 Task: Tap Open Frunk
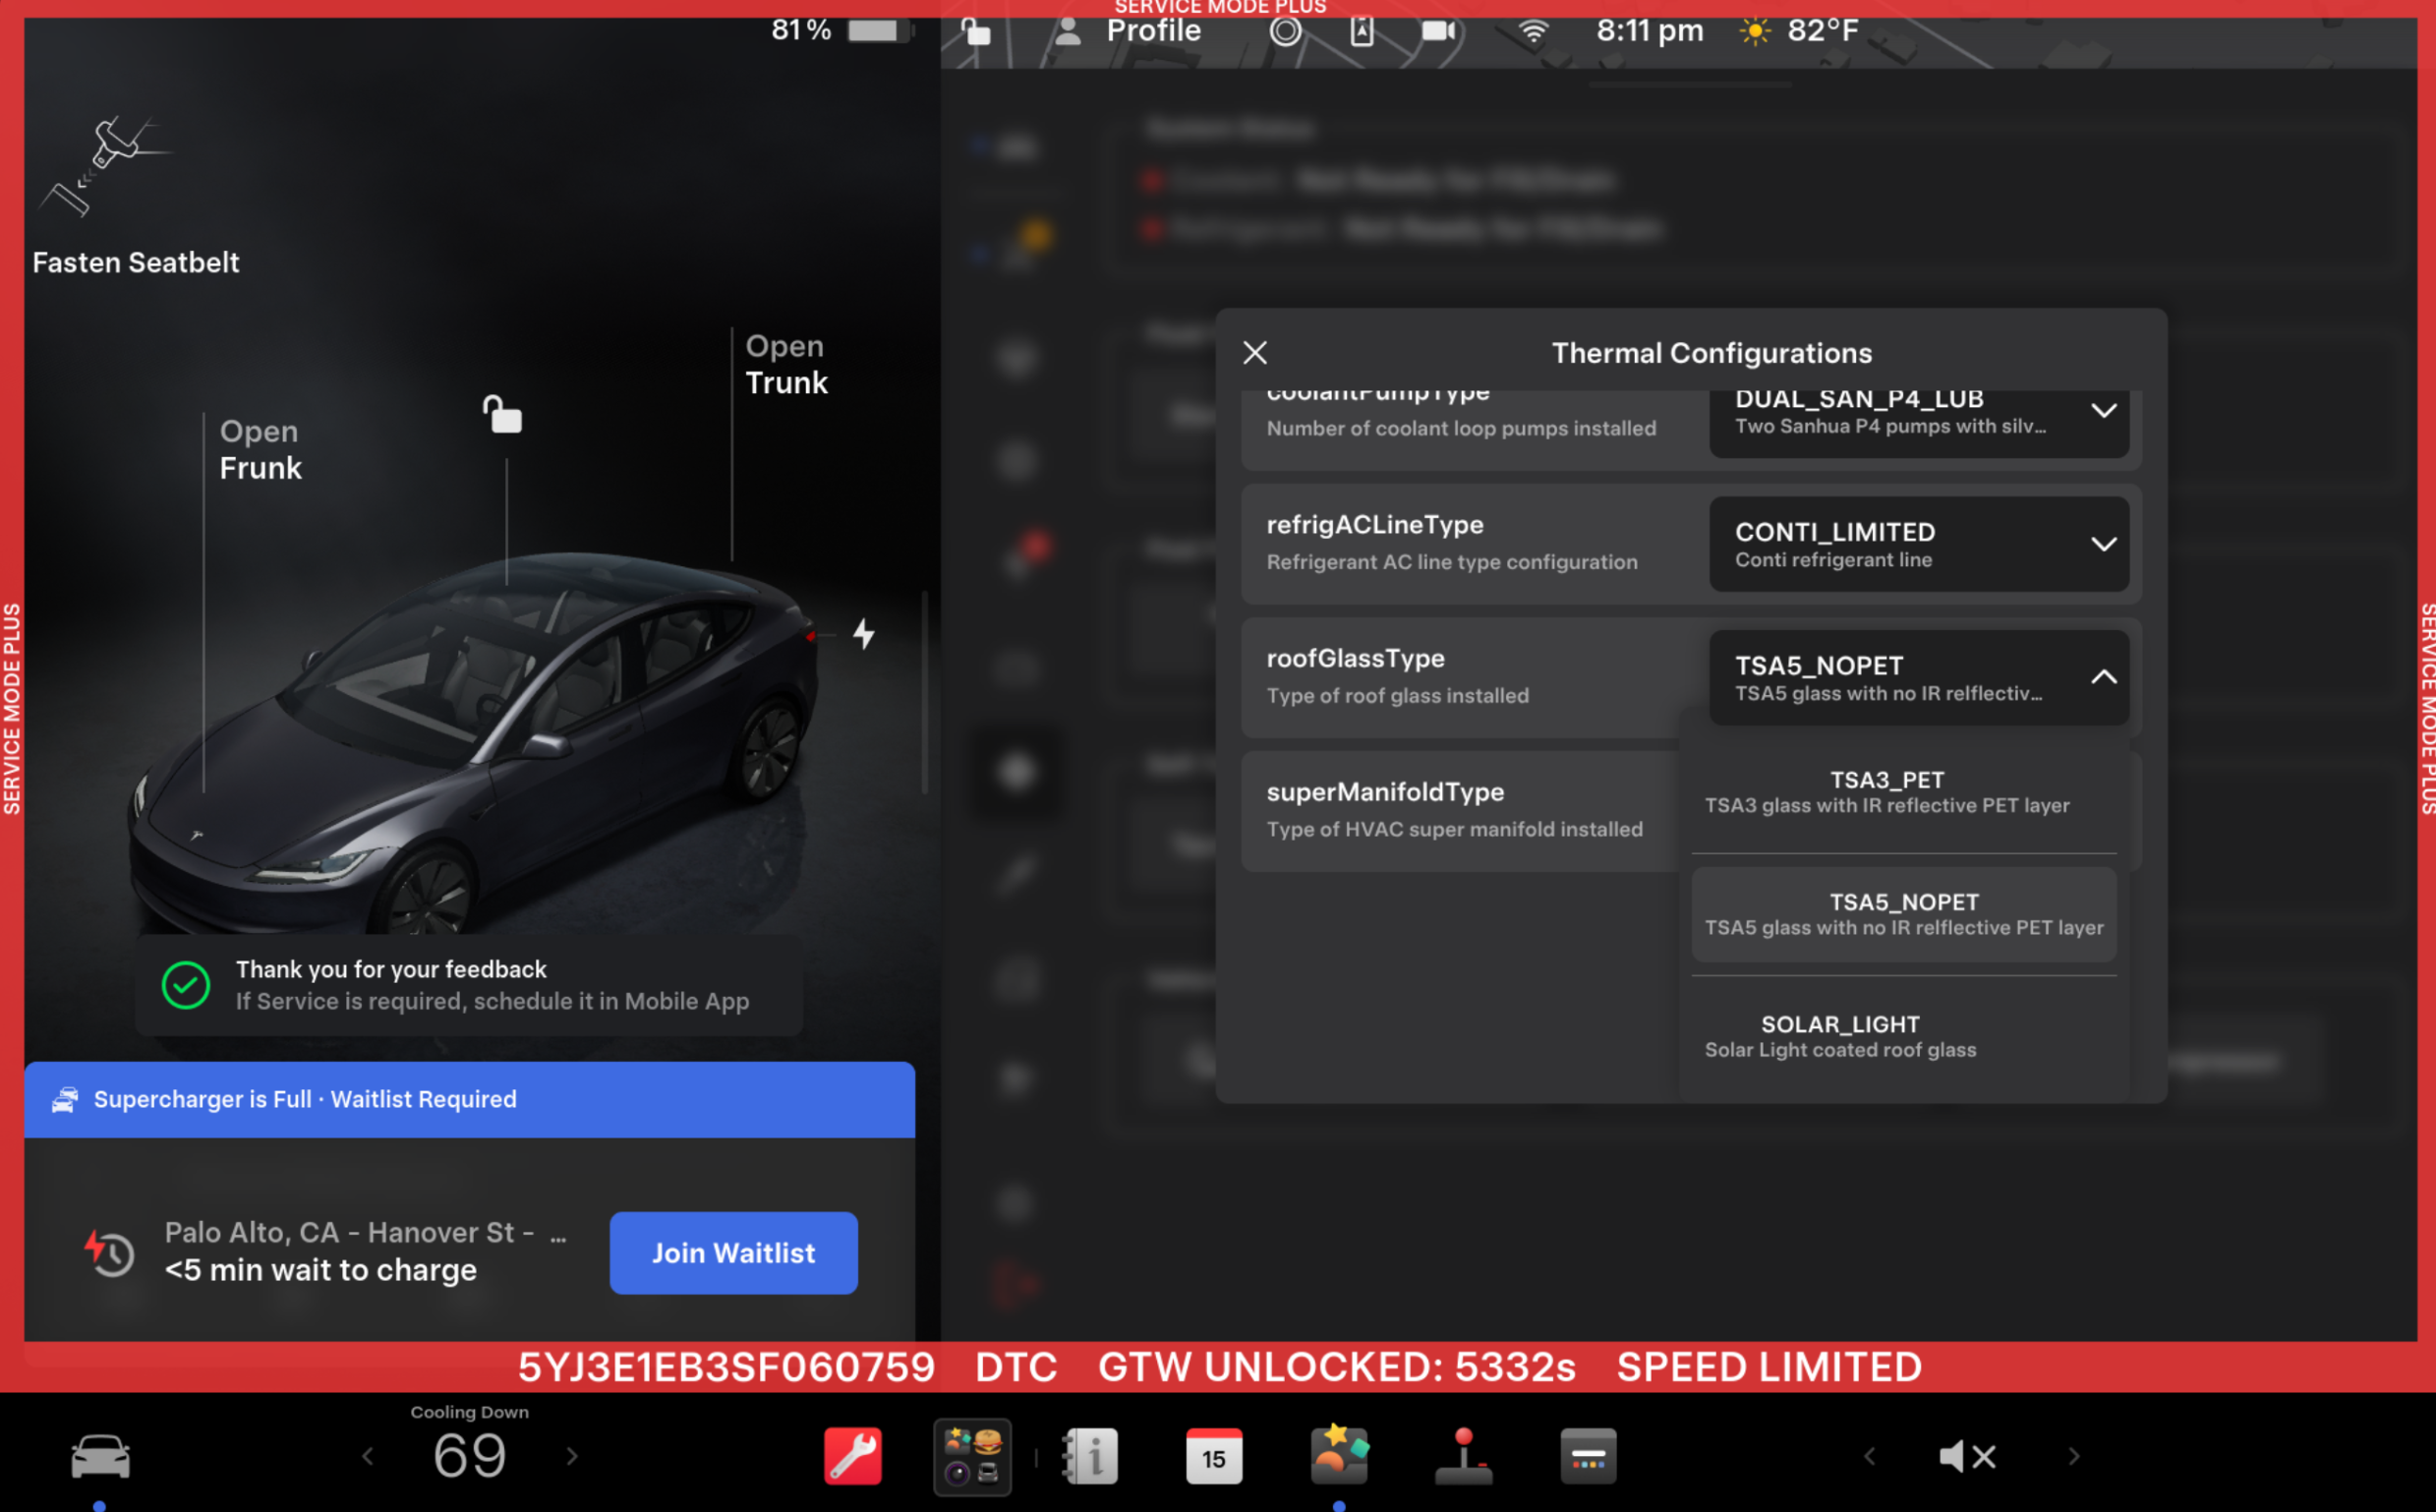pos(261,450)
